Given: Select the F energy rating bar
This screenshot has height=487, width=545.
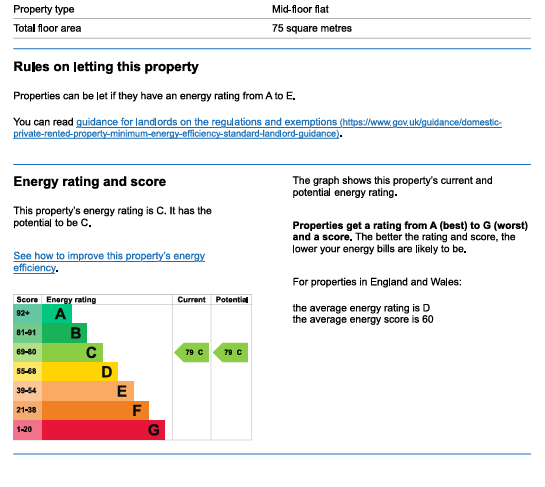Looking at the screenshot, I should tap(96, 410).
